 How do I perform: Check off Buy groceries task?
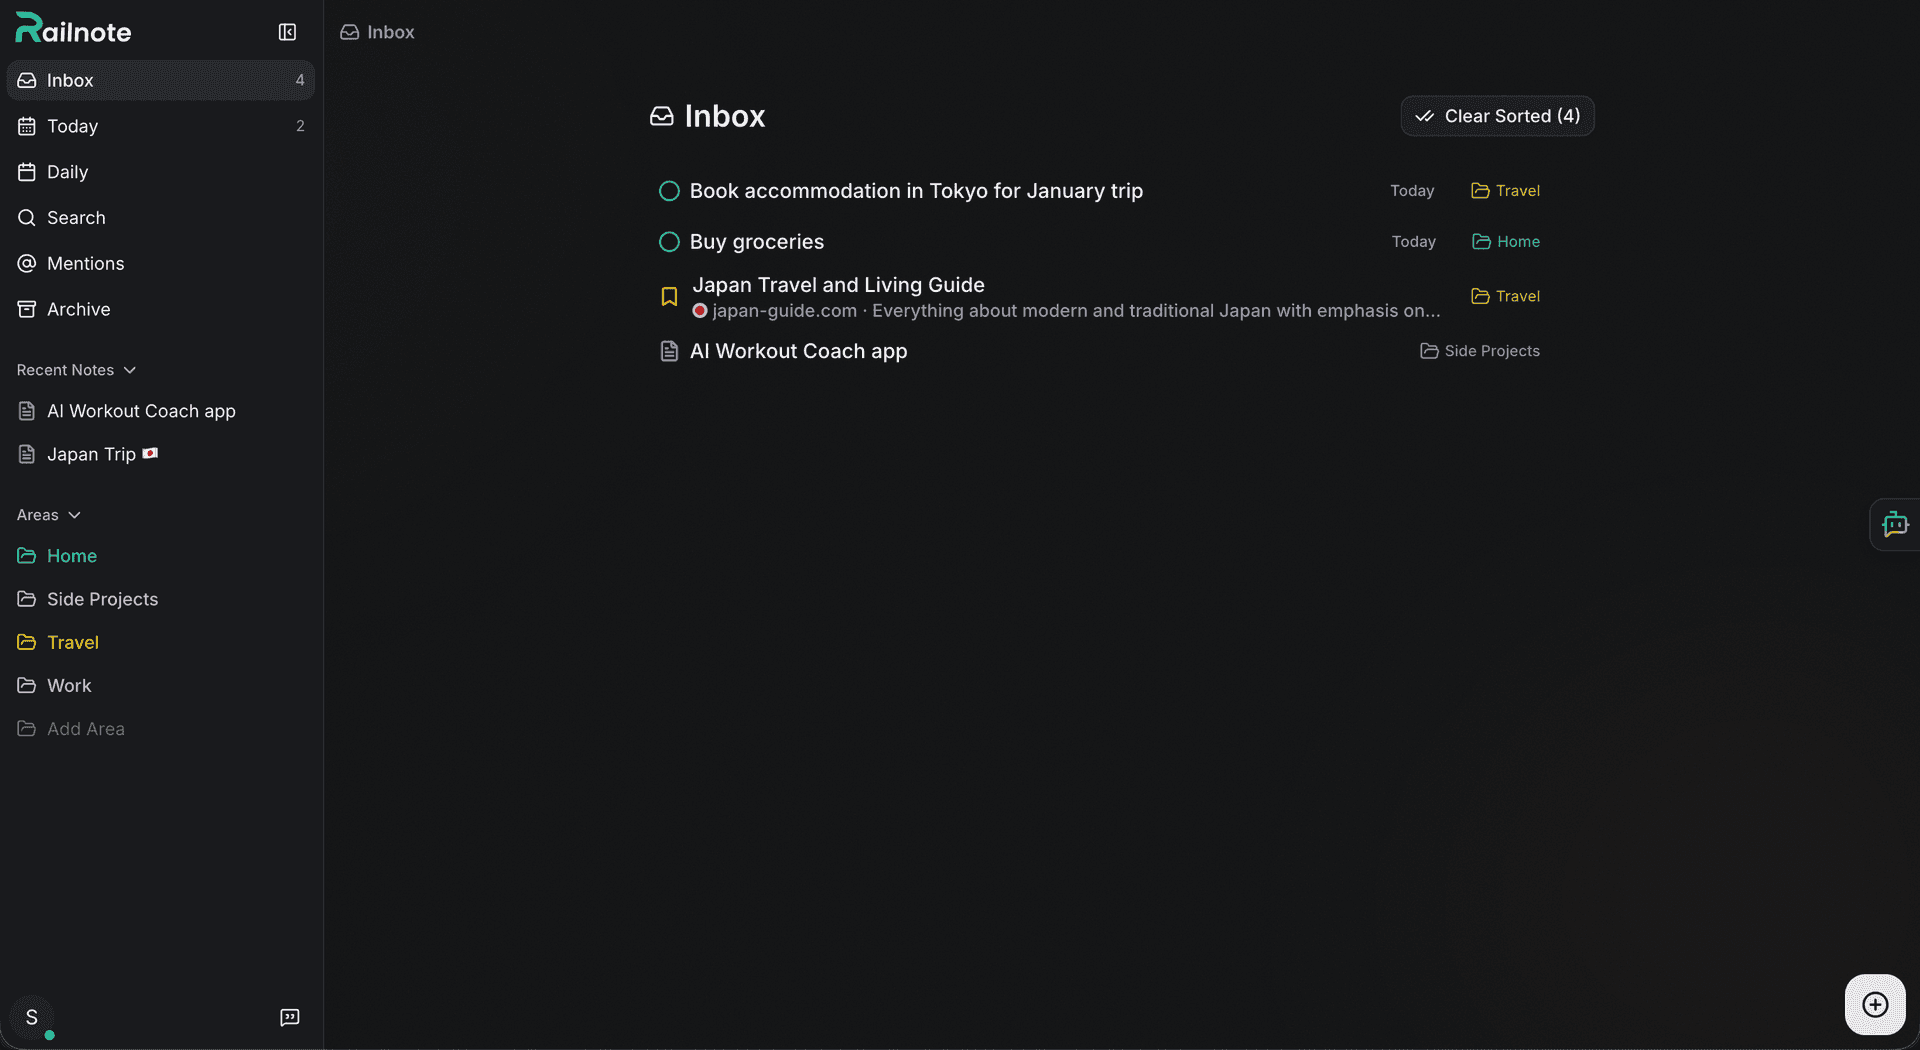click(x=669, y=242)
